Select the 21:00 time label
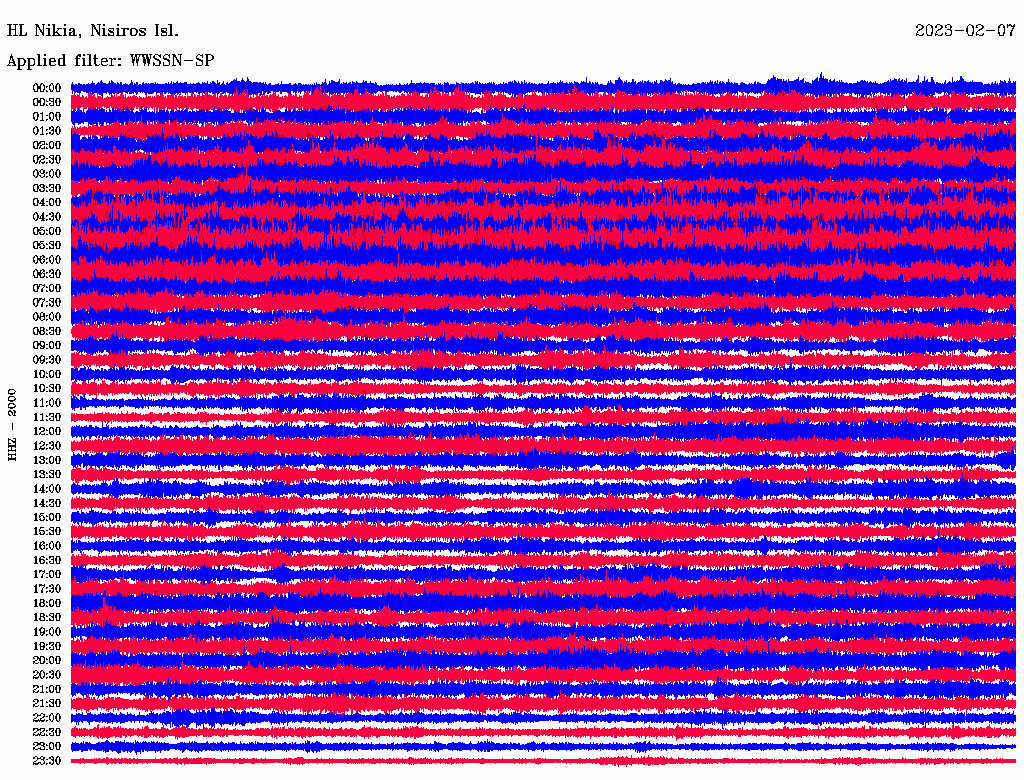Viewport: 1024px width, 780px height. click(x=47, y=689)
